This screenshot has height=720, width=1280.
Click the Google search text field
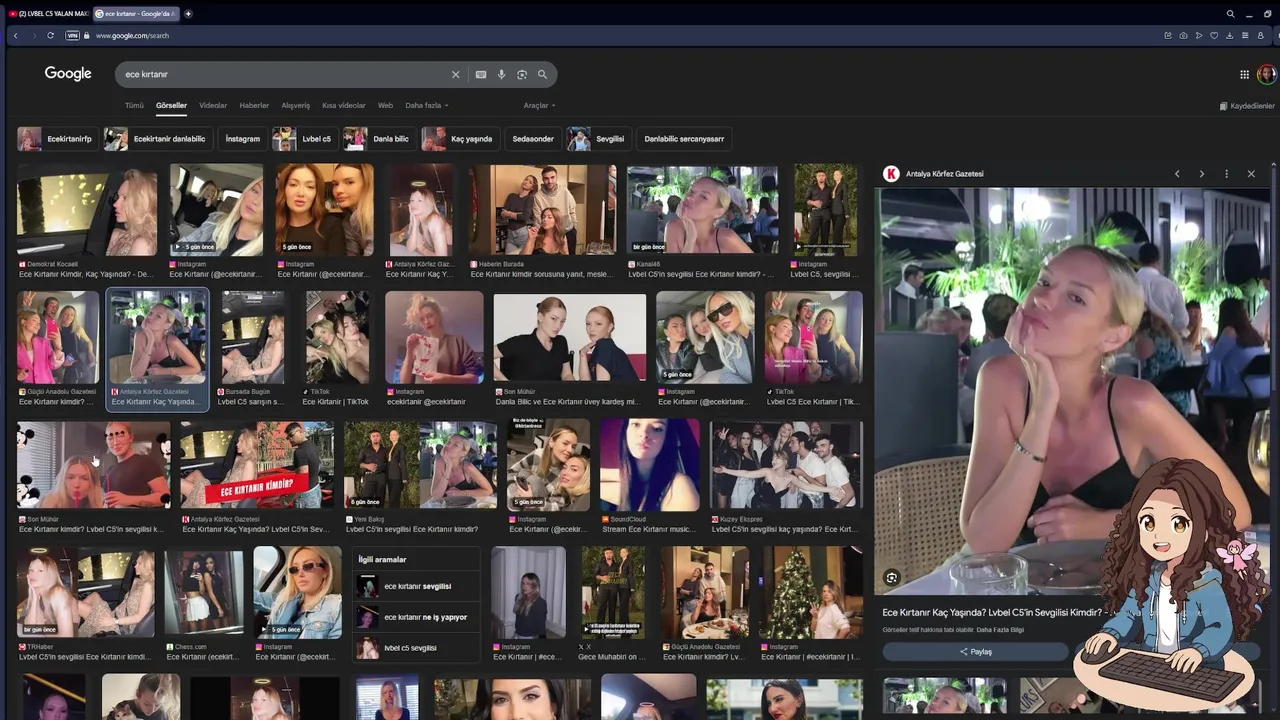285,74
